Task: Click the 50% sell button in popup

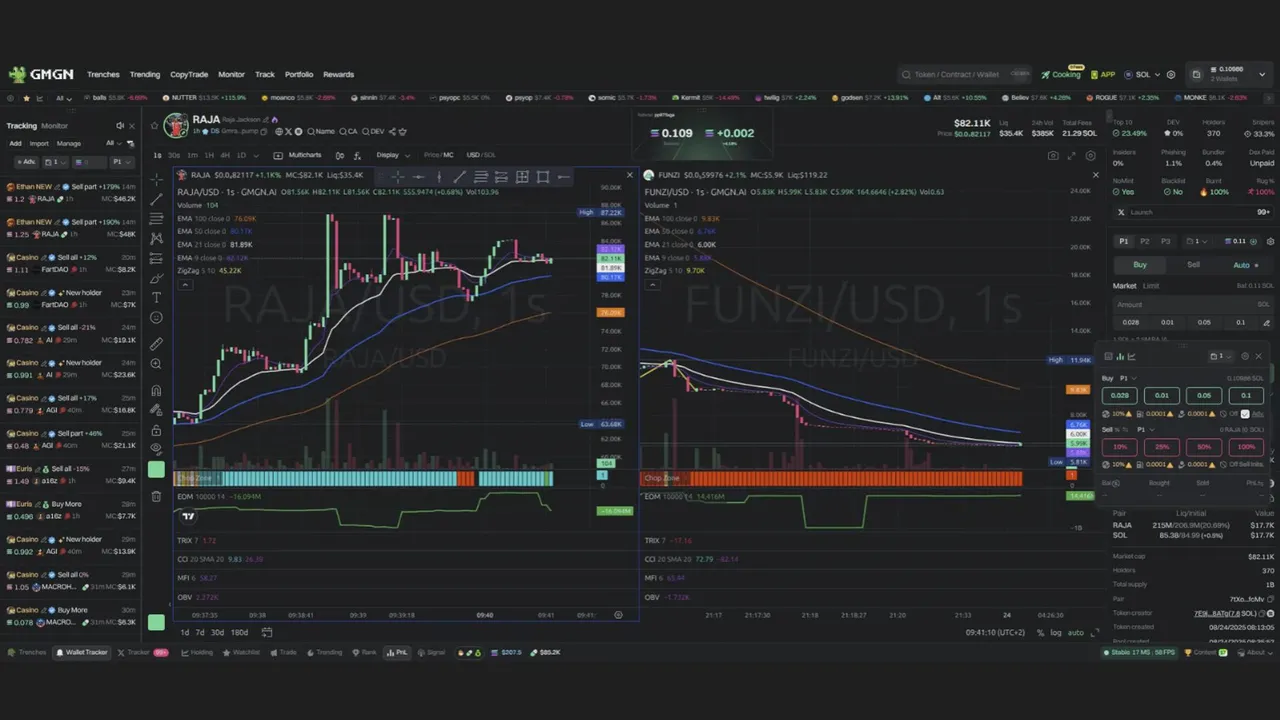Action: pyautogui.click(x=1204, y=447)
